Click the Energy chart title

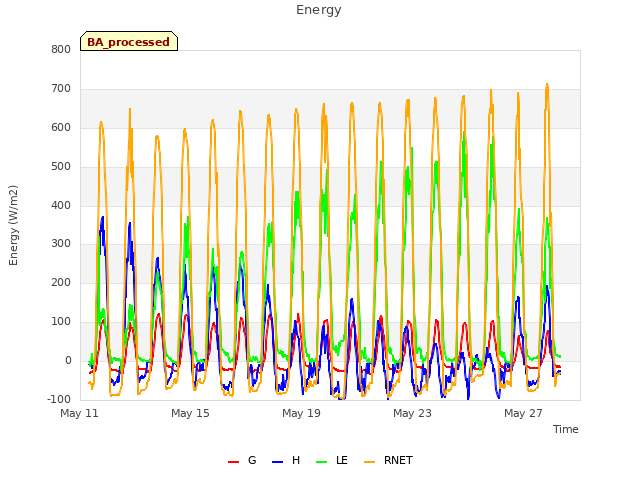click(319, 10)
